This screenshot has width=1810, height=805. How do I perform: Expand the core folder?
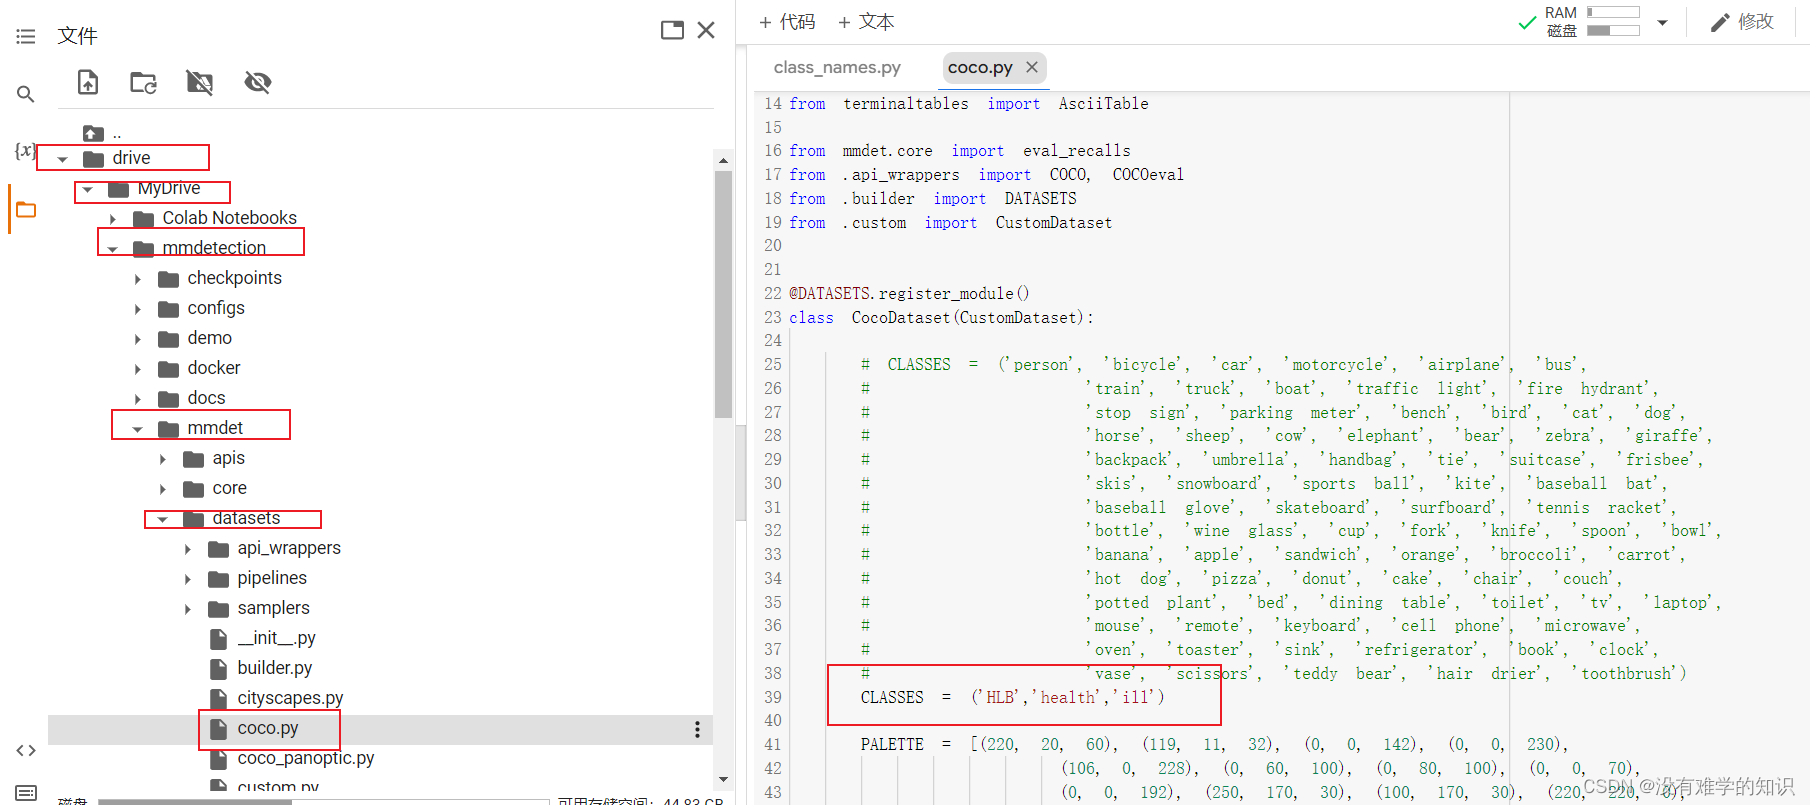click(163, 489)
